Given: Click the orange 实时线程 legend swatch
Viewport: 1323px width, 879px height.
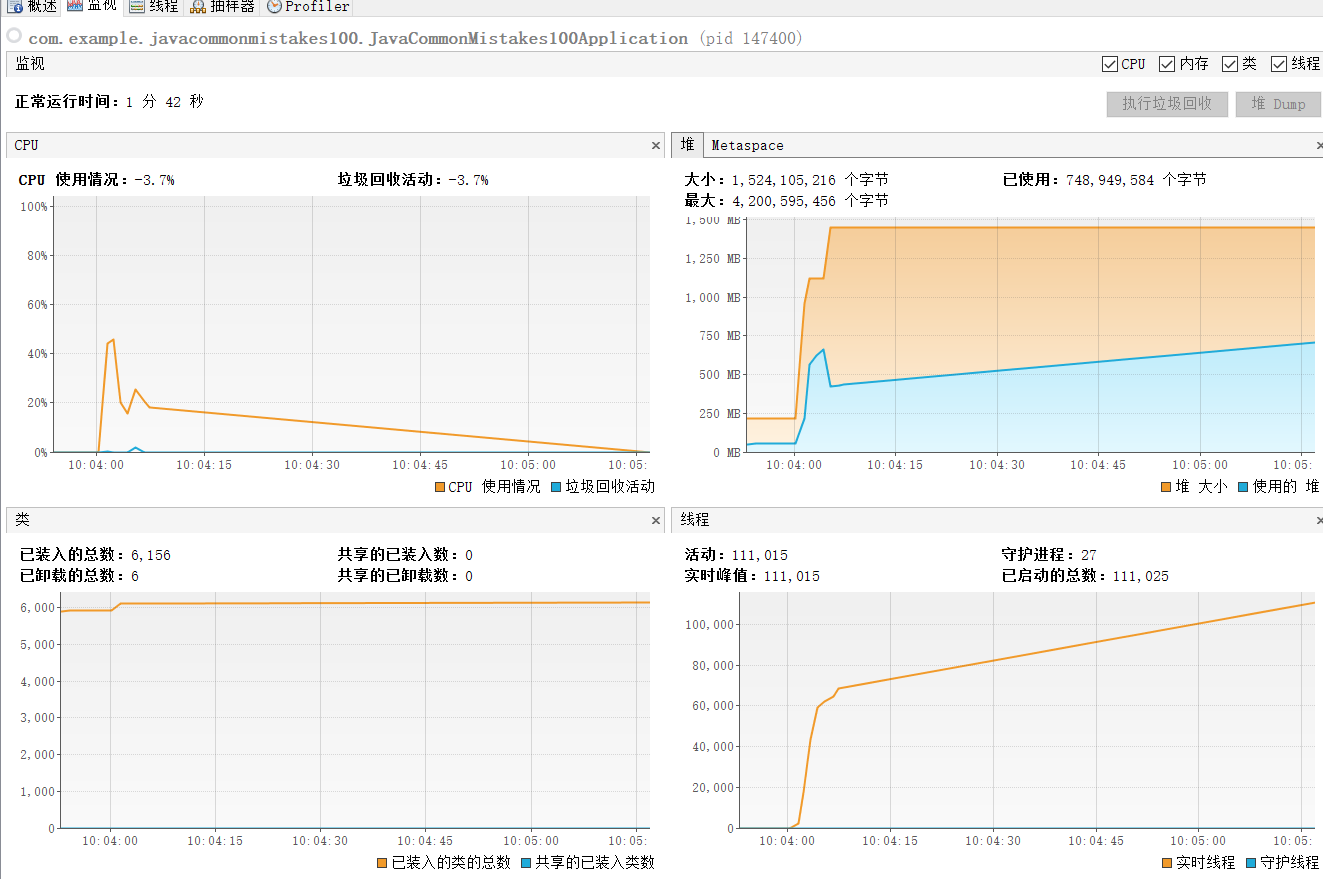Looking at the screenshot, I should point(1167,863).
